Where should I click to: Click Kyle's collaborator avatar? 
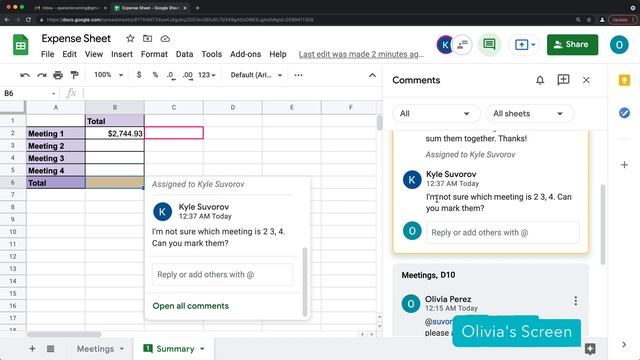445,44
